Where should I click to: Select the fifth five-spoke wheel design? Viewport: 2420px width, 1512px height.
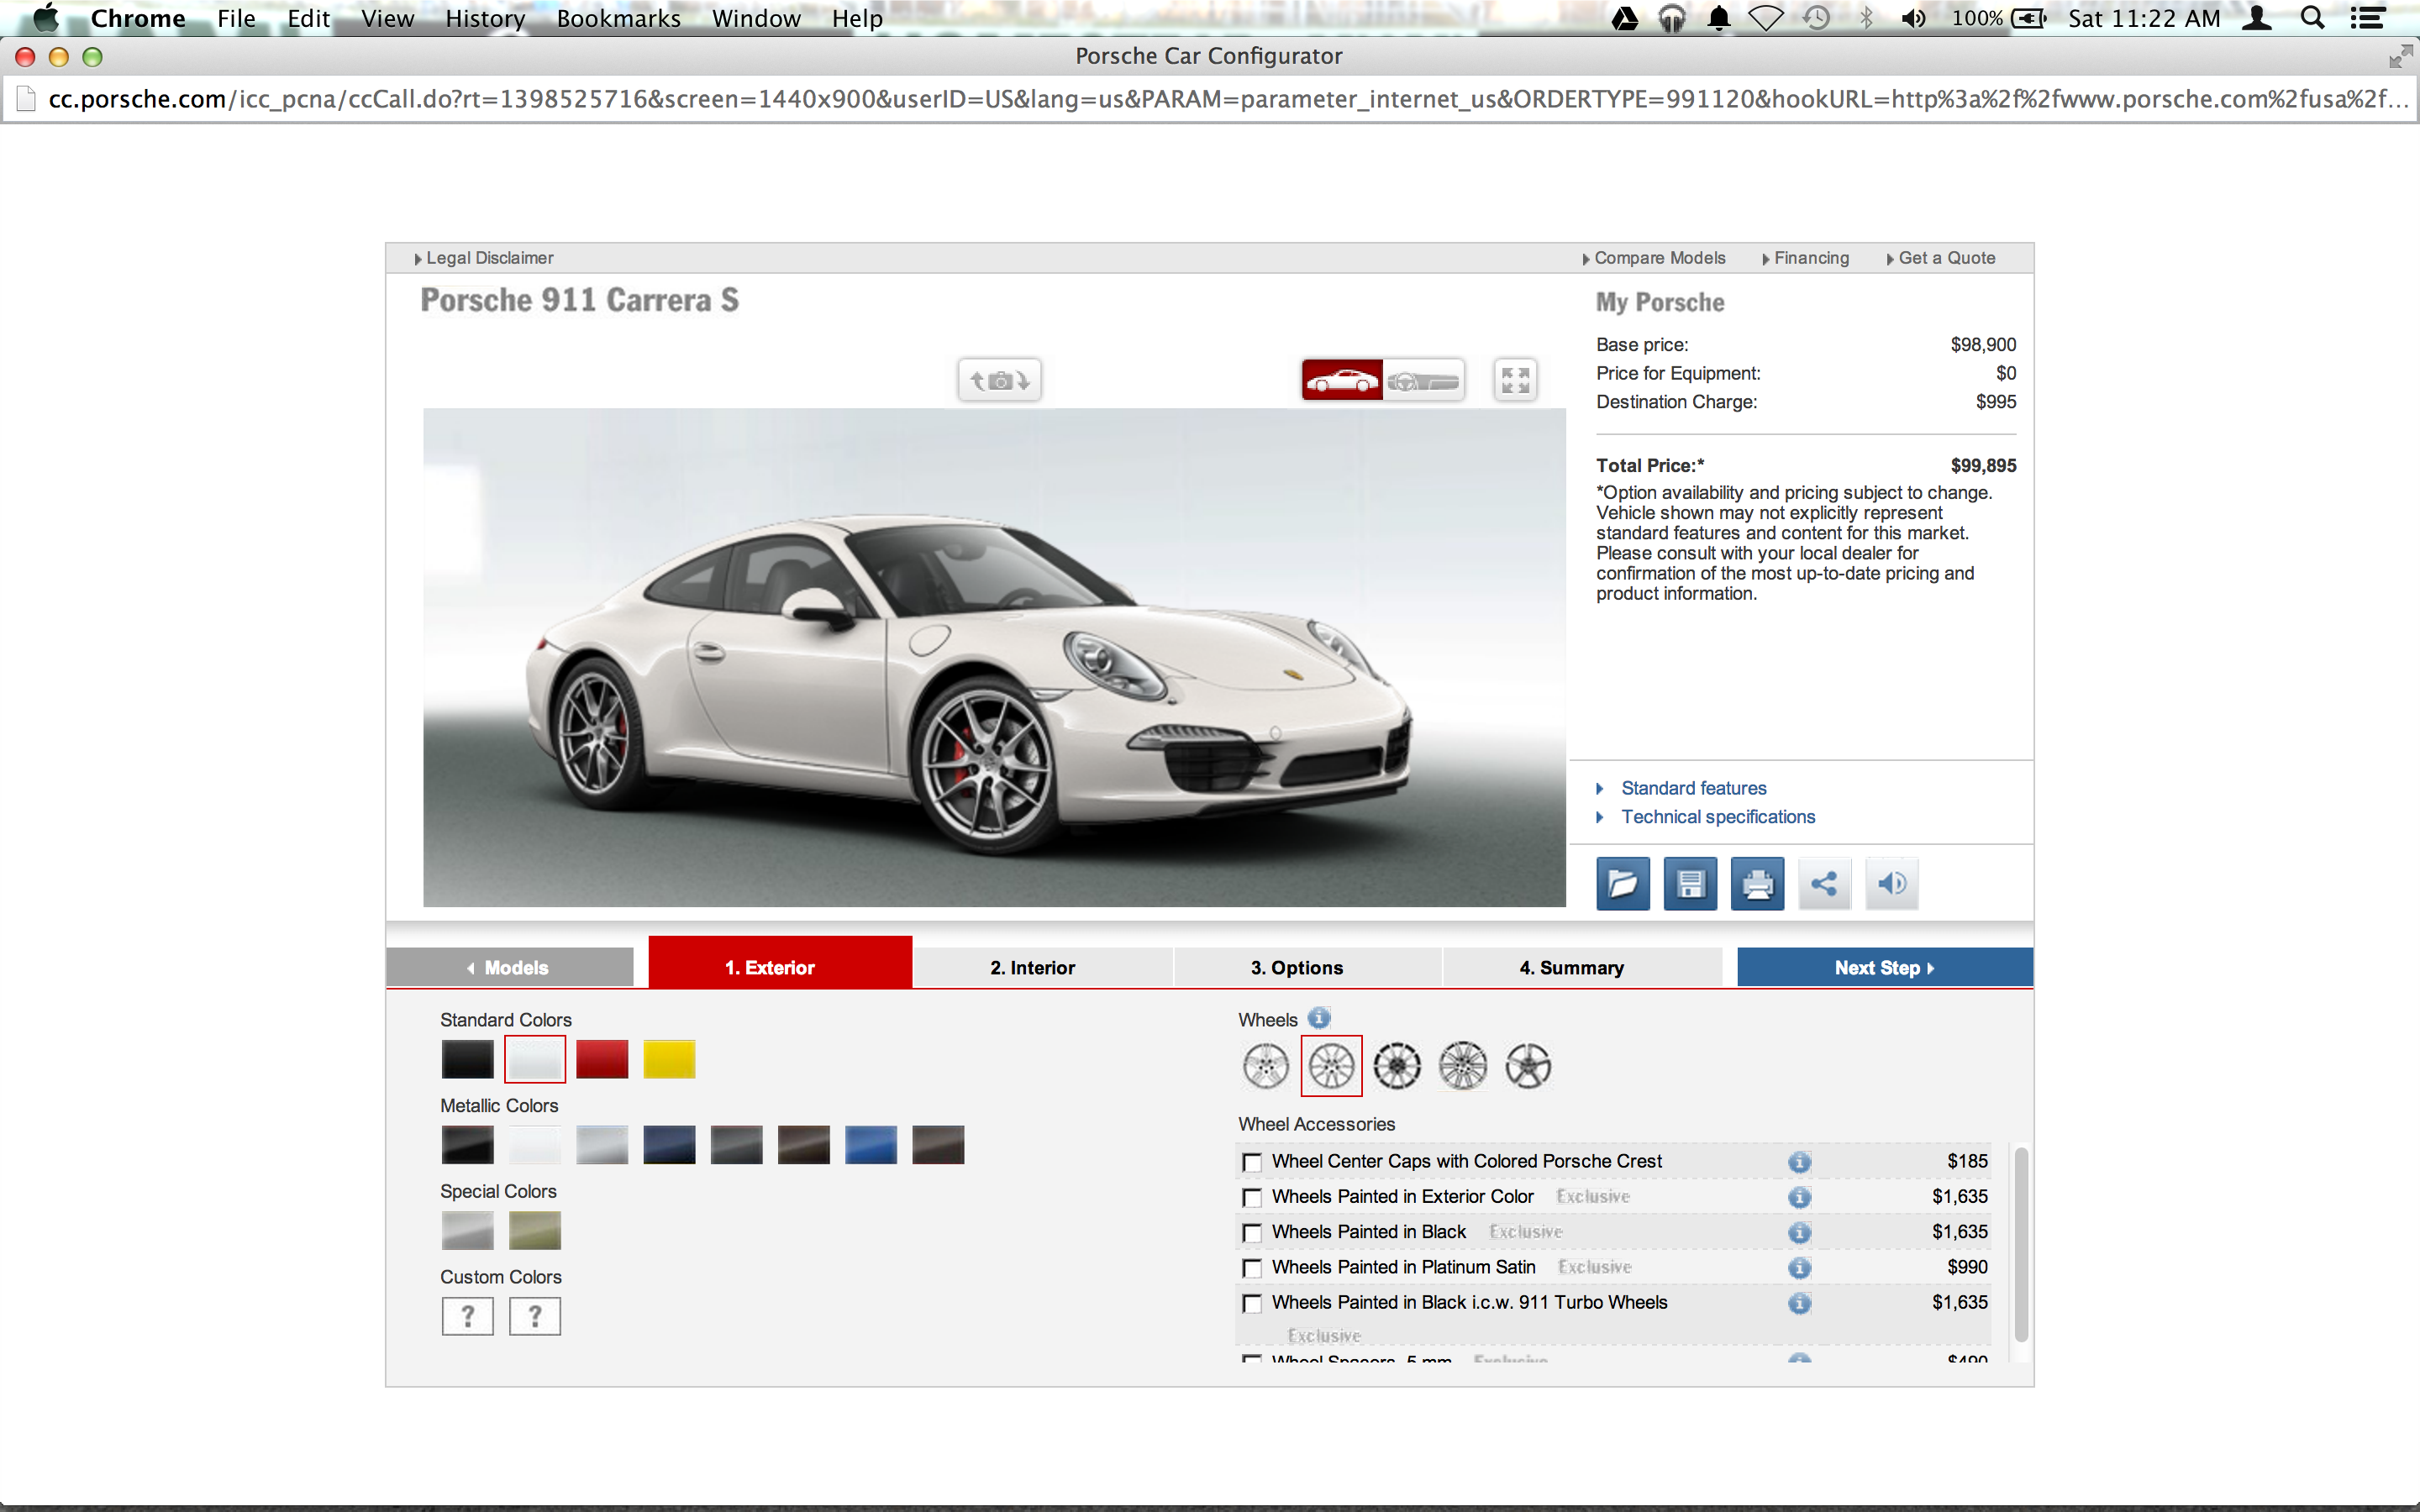point(1528,1065)
